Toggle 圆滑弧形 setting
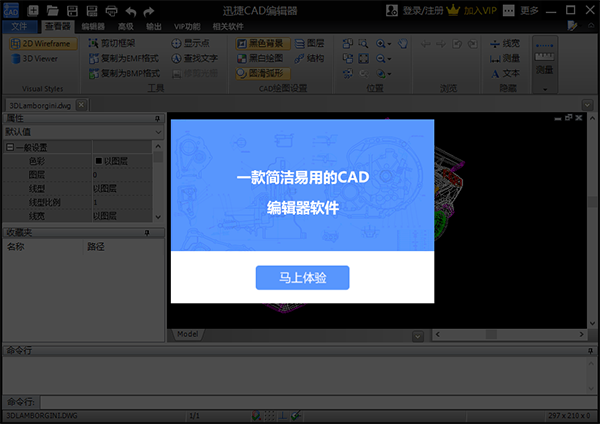 [262, 73]
